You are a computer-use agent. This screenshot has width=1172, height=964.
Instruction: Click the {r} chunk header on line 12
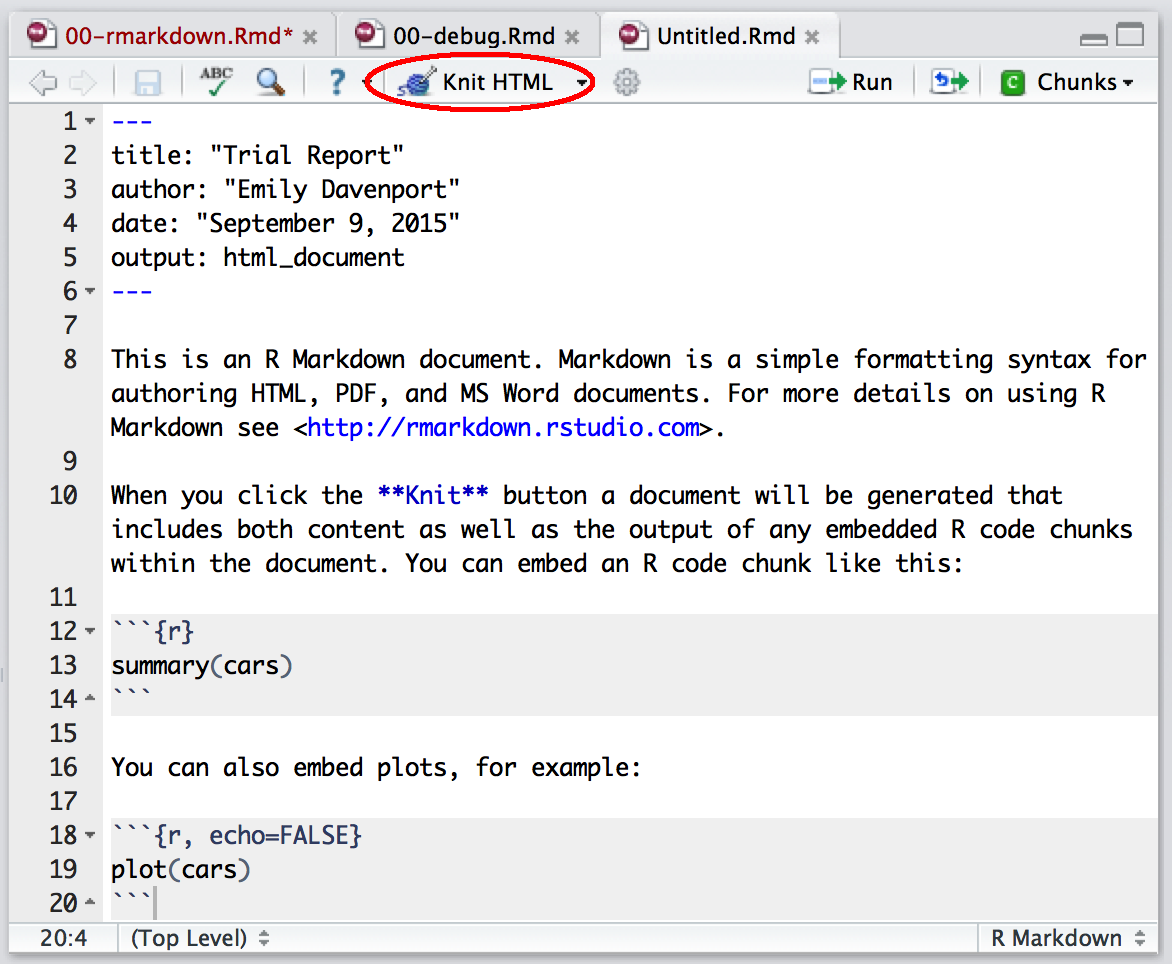[152, 631]
